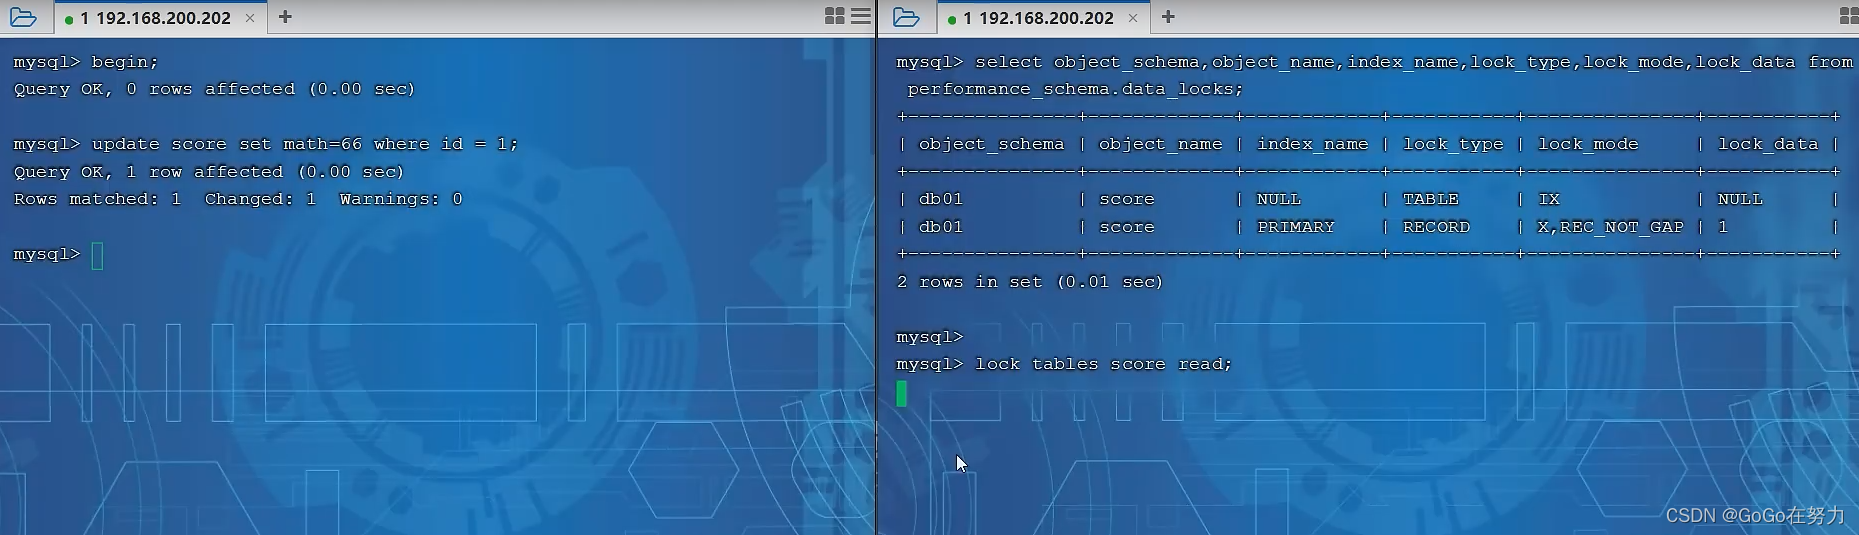Click the 'TABLE' lock_type cell
The image size is (1859, 535).
click(x=1430, y=199)
